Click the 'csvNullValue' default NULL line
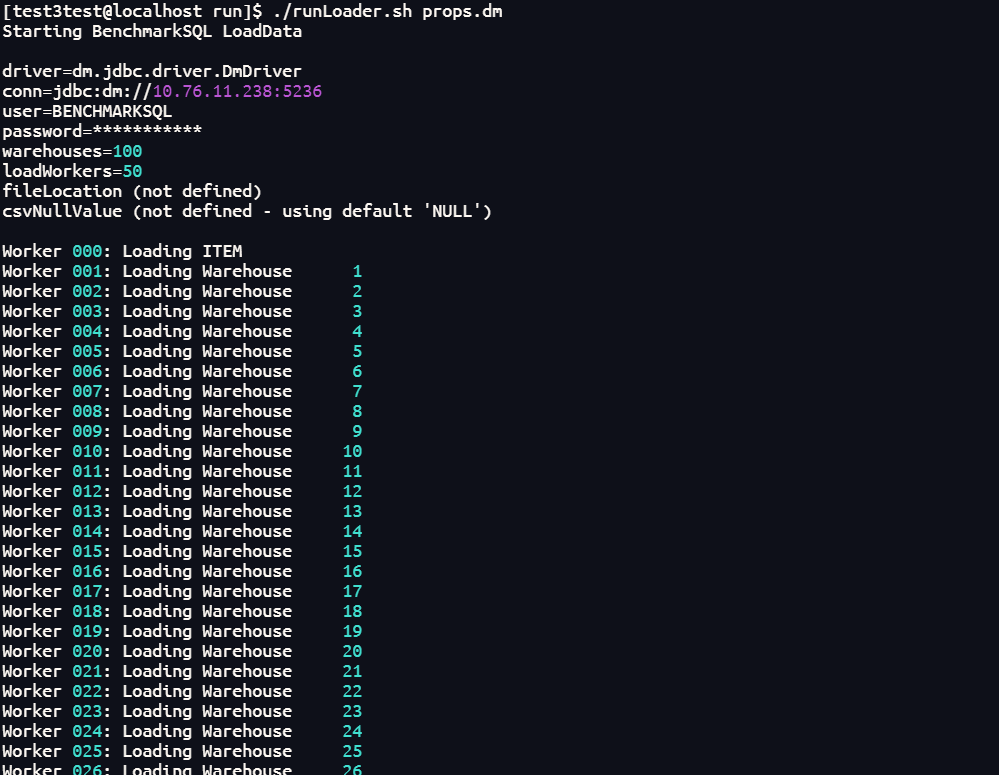Screen dimensions: 999x775 (x=247, y=211)
